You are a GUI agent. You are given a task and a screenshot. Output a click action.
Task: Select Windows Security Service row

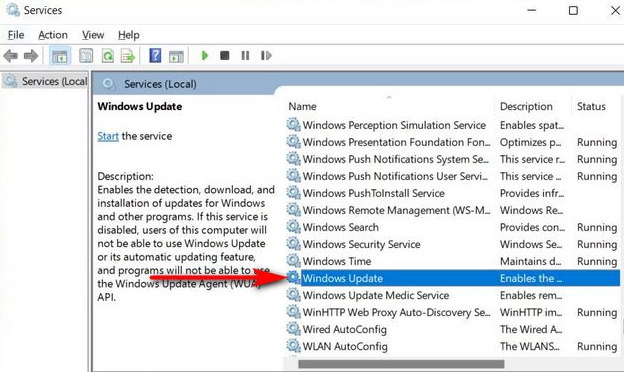tap(453, 244)
